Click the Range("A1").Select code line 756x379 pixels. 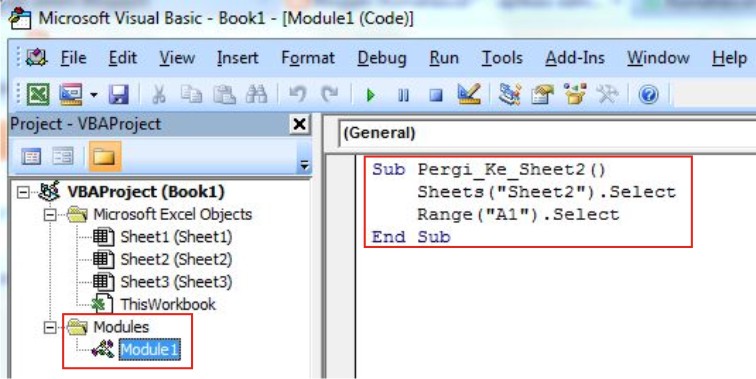pos(518,215)
